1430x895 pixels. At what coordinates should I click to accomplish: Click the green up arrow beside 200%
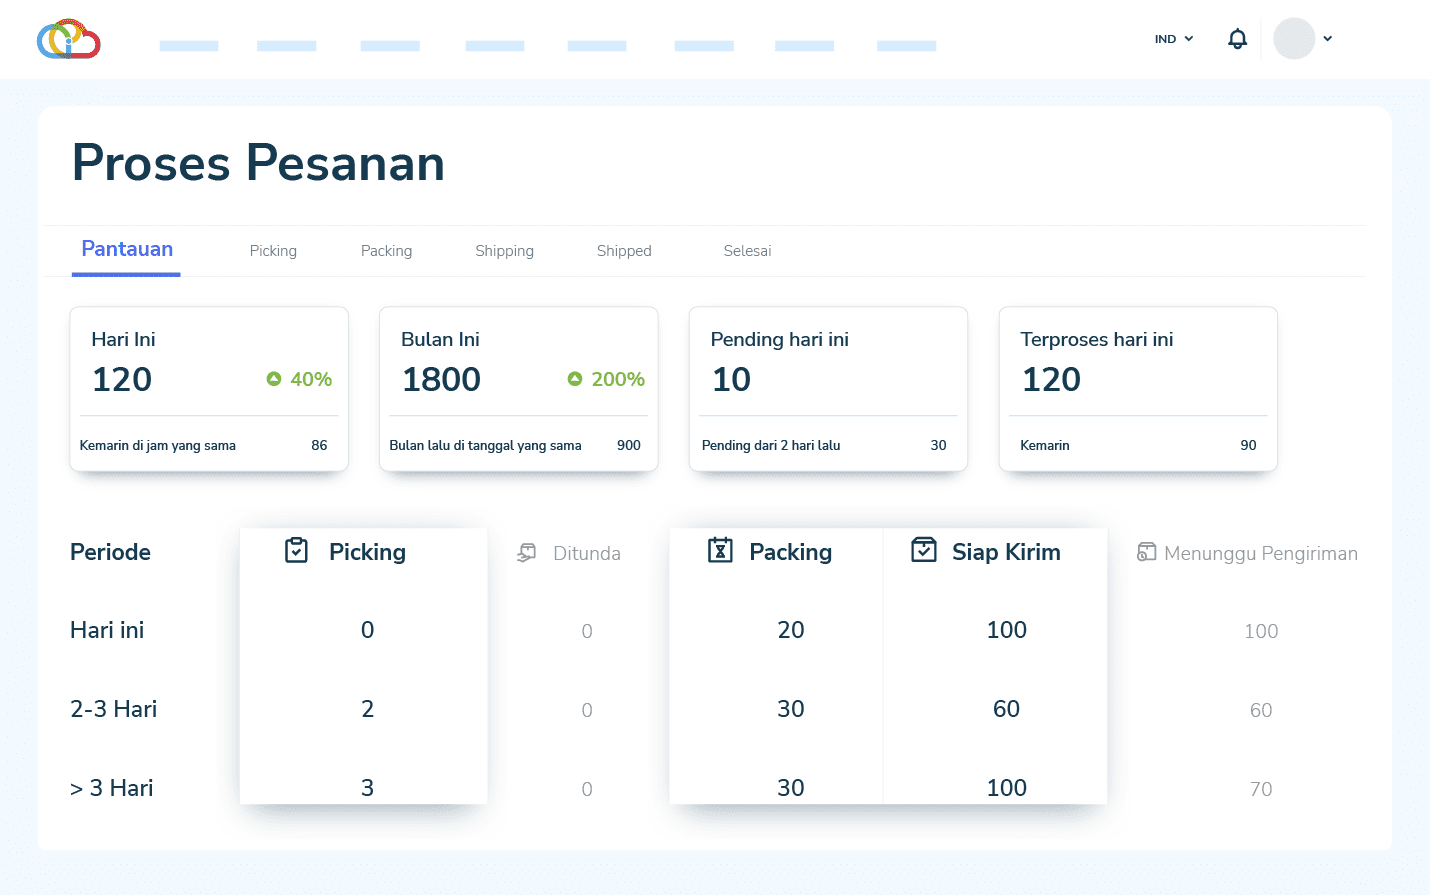point(575,379)
